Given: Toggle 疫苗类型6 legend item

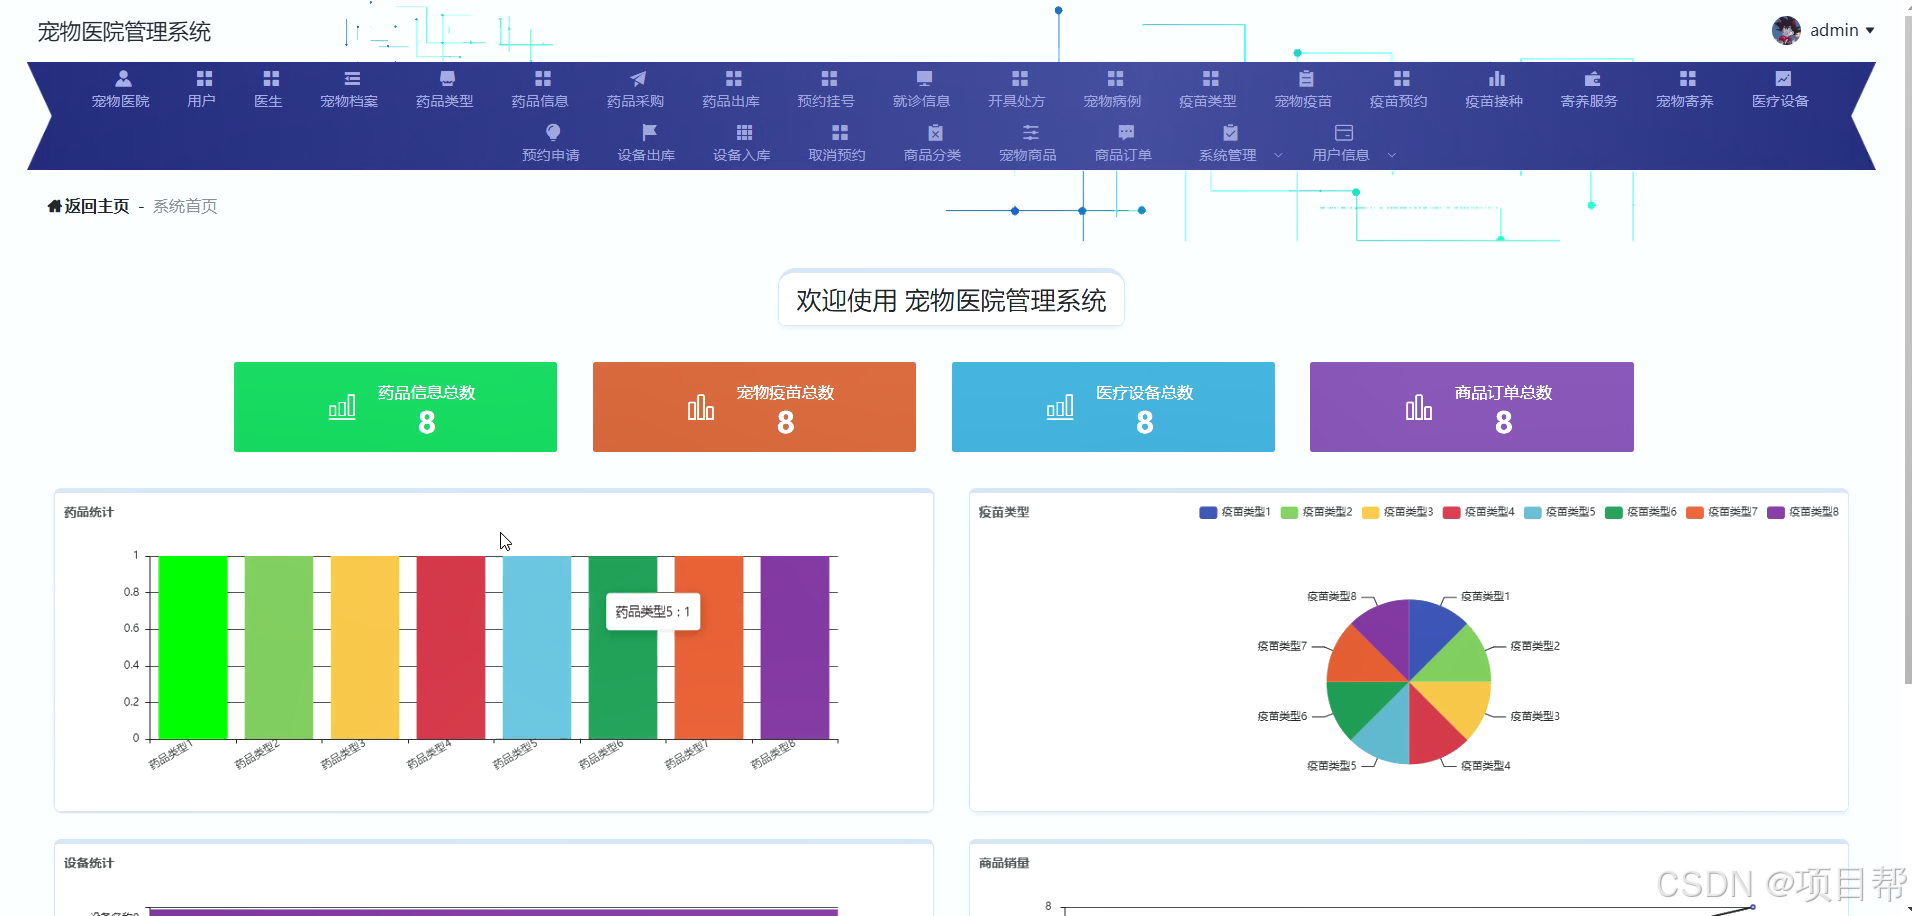Looking at the screenshot, I should tap(1641, 512).
